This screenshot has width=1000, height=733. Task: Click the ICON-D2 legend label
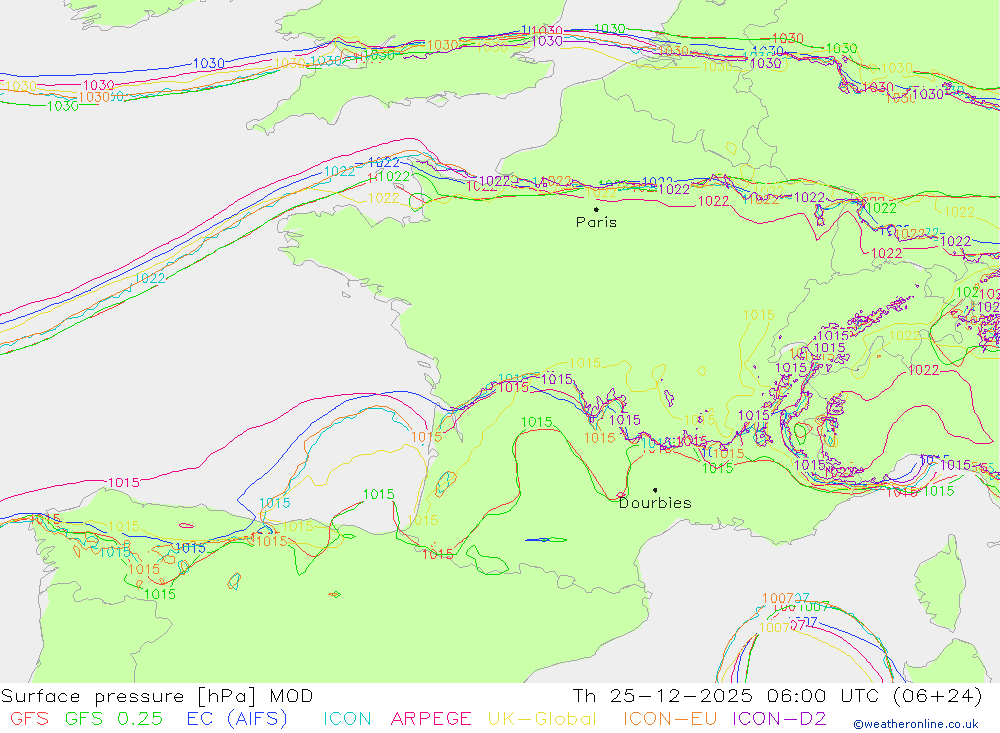click(779, 719)
